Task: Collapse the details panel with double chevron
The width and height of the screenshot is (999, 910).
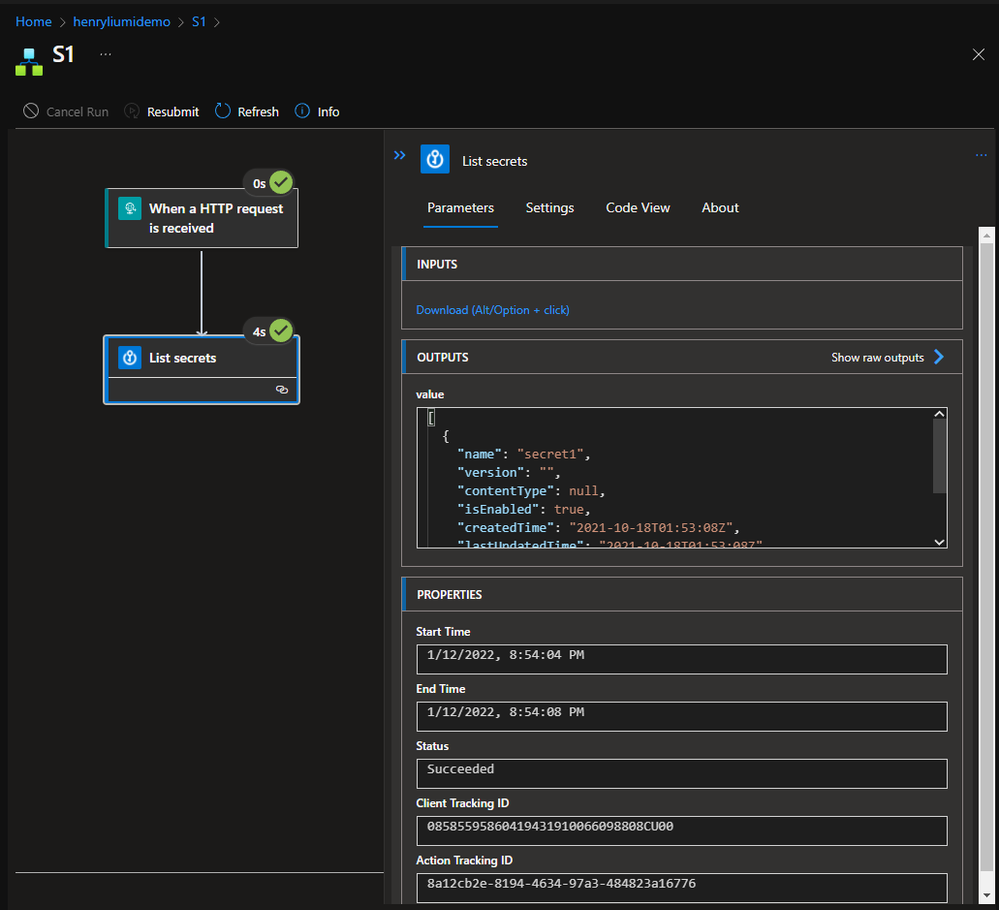Action: [399, 155]
